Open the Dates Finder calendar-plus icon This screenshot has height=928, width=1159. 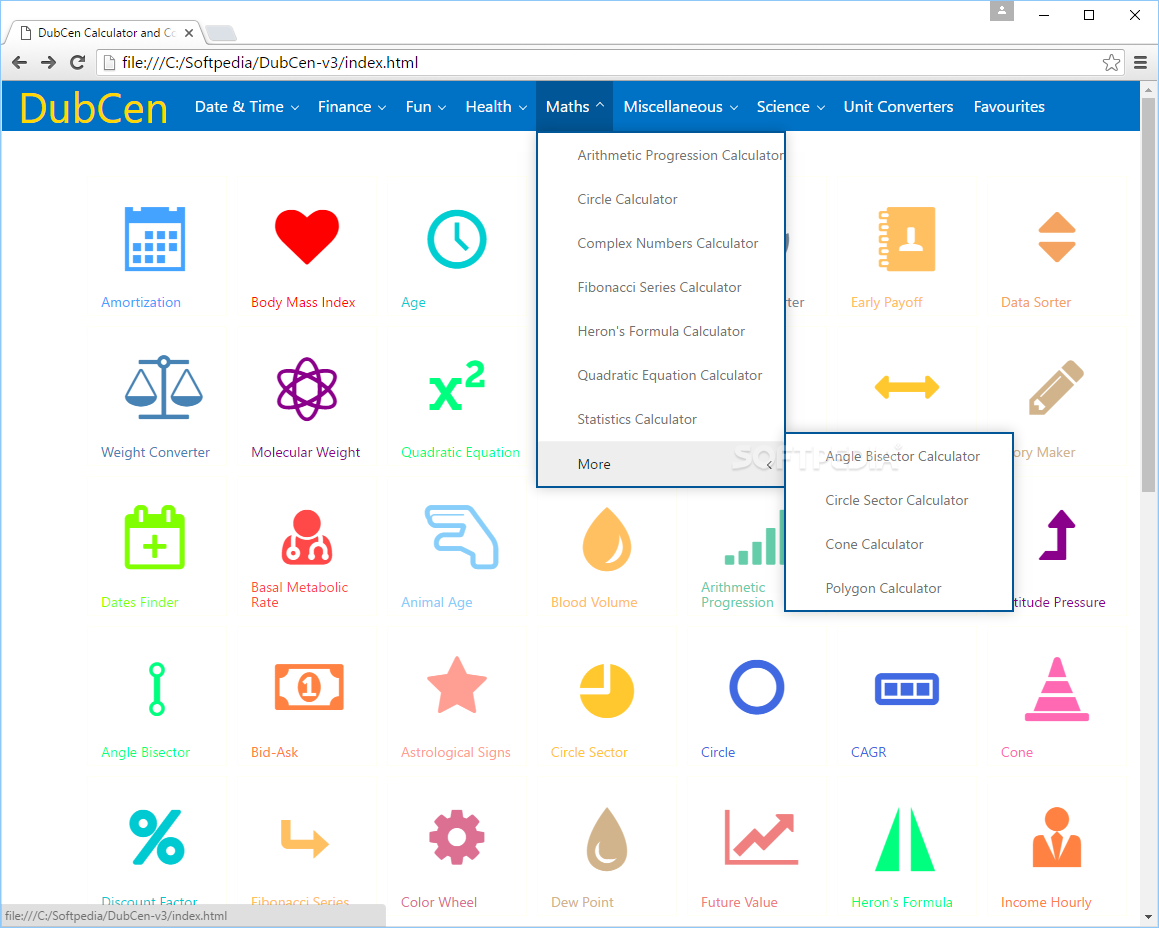[154, 538]
